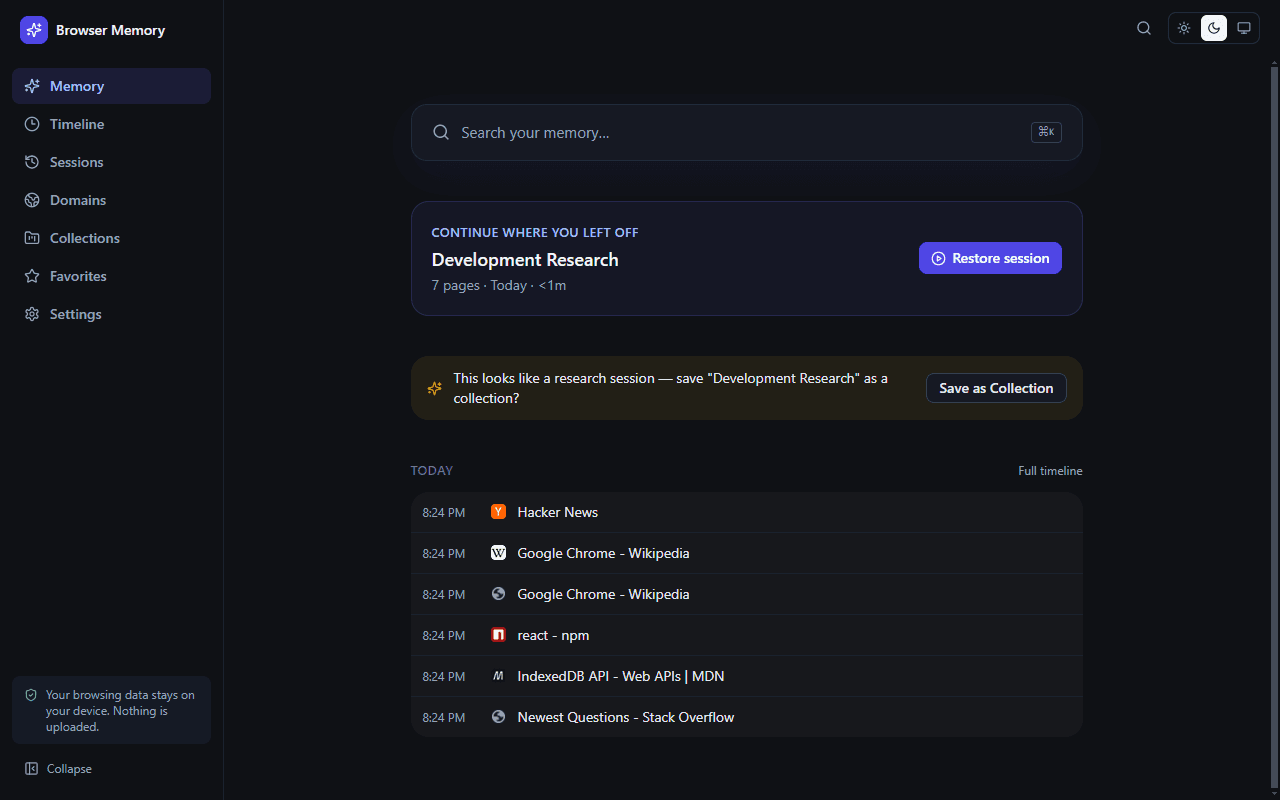Open Settings from the sidebar
The width and height of the screenshot is (1280, 800).
tap(111, 314)
